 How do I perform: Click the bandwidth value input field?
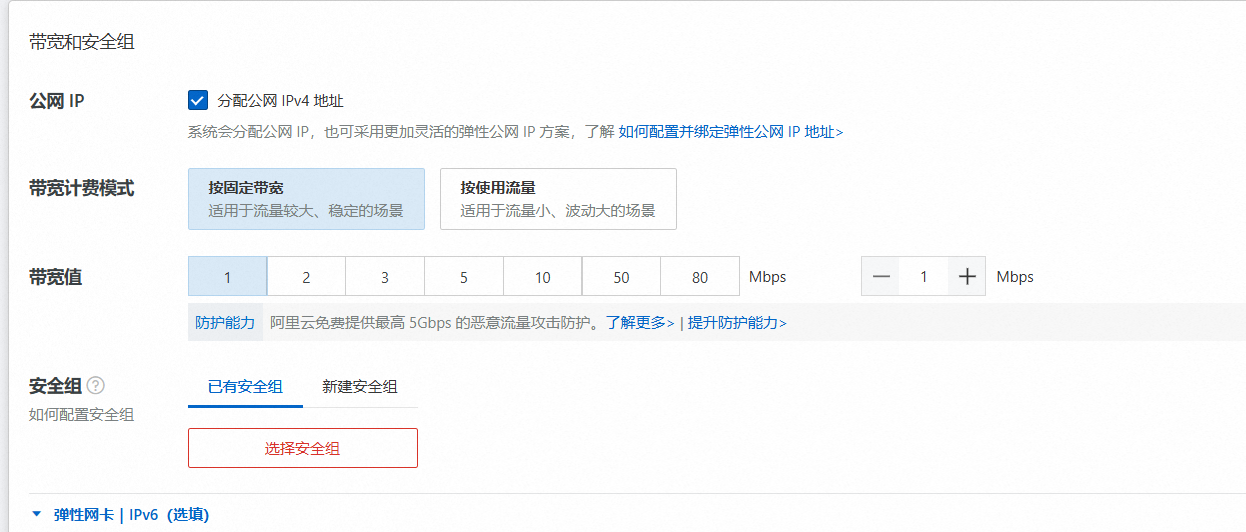pos(923,277)
